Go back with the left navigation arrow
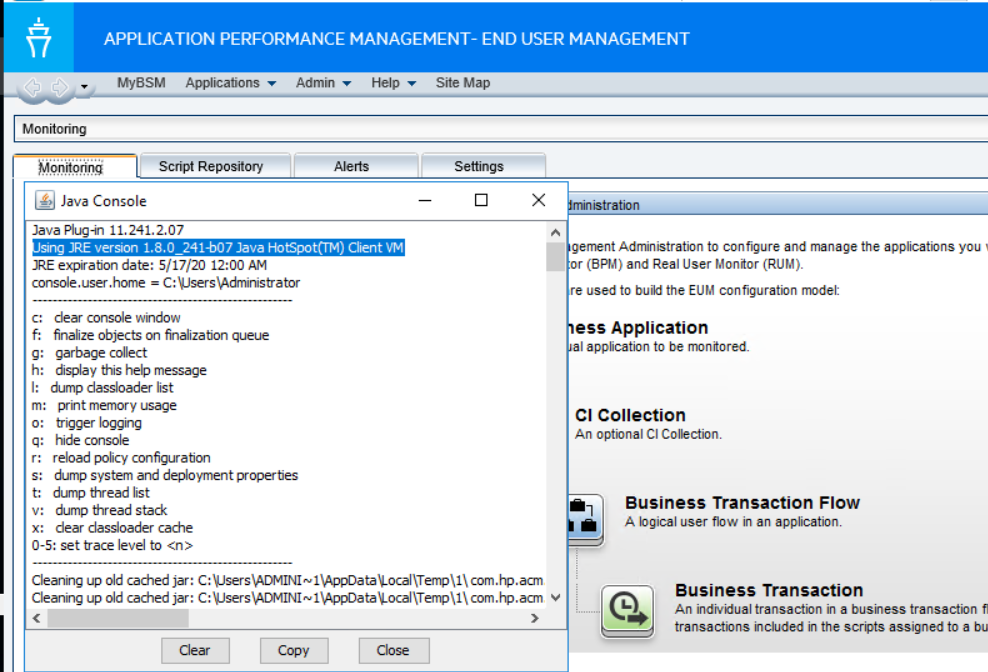 coord(33,86)
